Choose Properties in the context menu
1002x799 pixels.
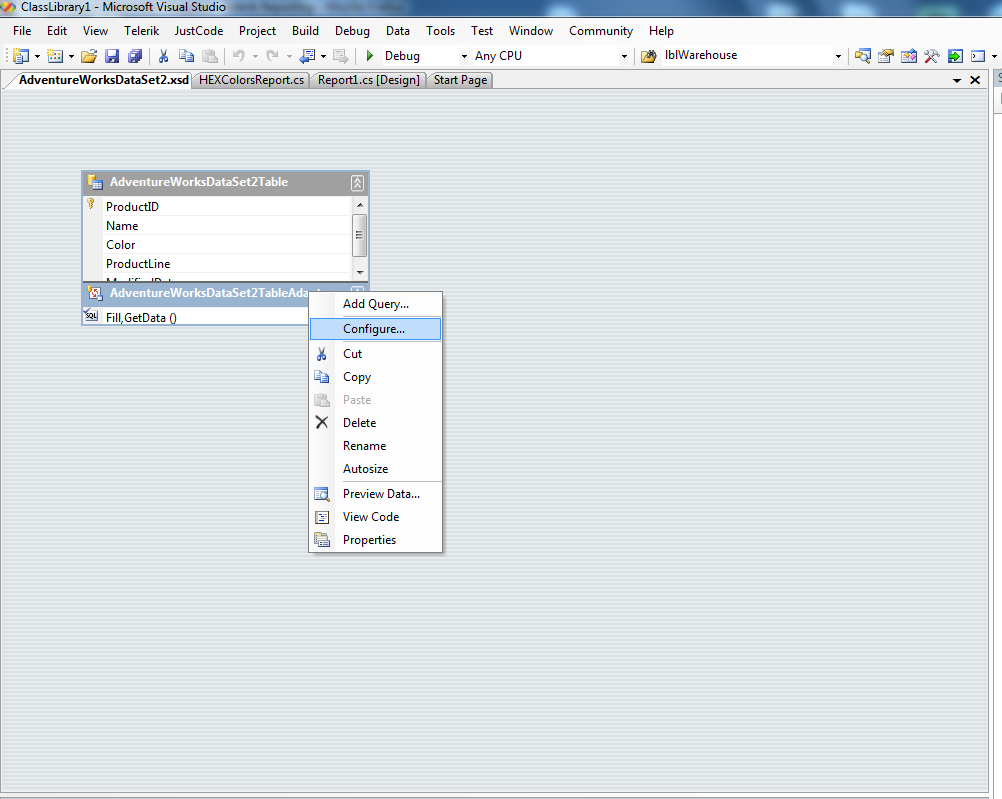(376, 539)
